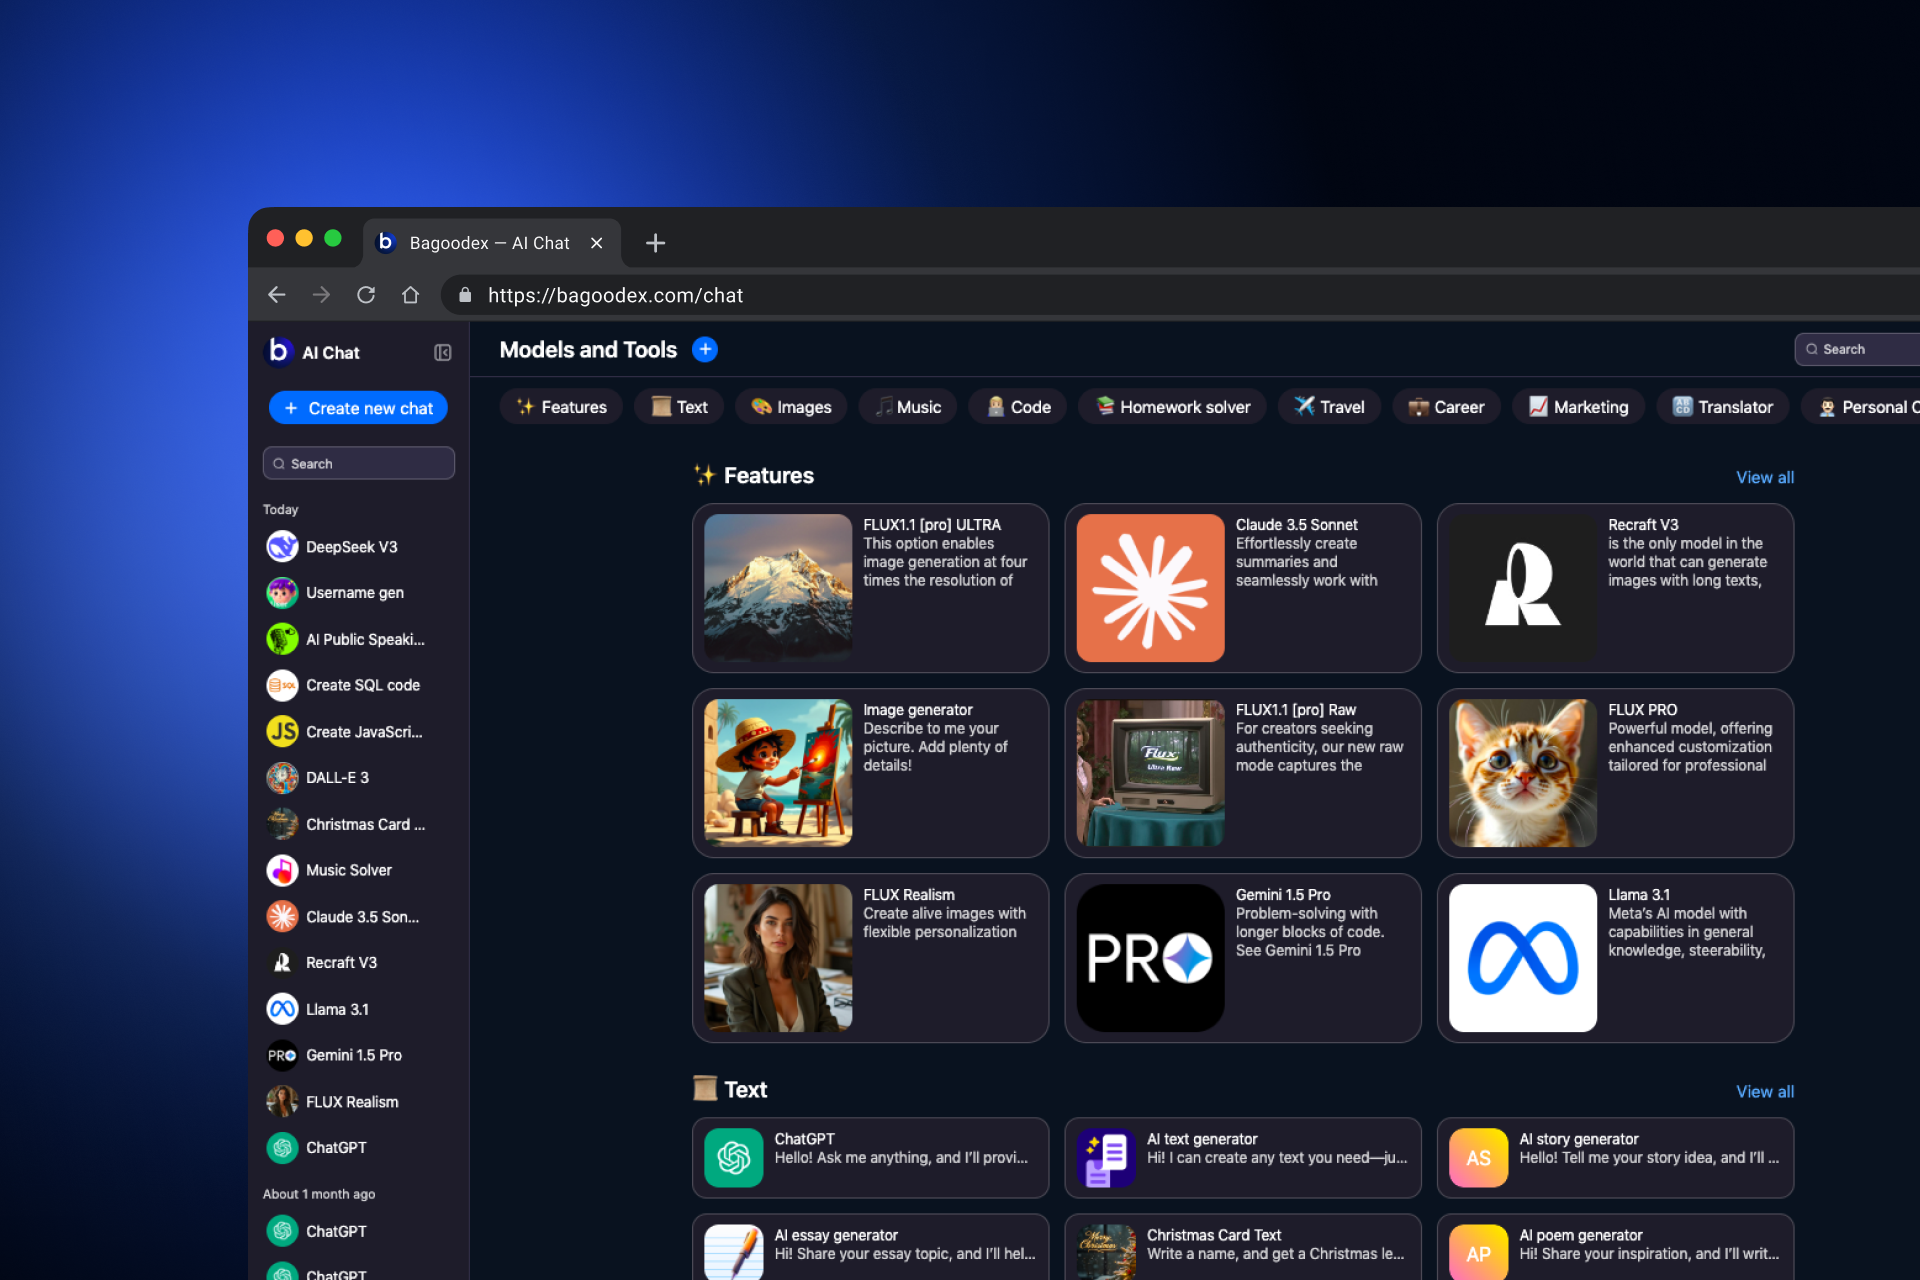Click the plus icon next to Models and Tools
This screenshot has width=1920, height=1280.
[x=703, y=350]
